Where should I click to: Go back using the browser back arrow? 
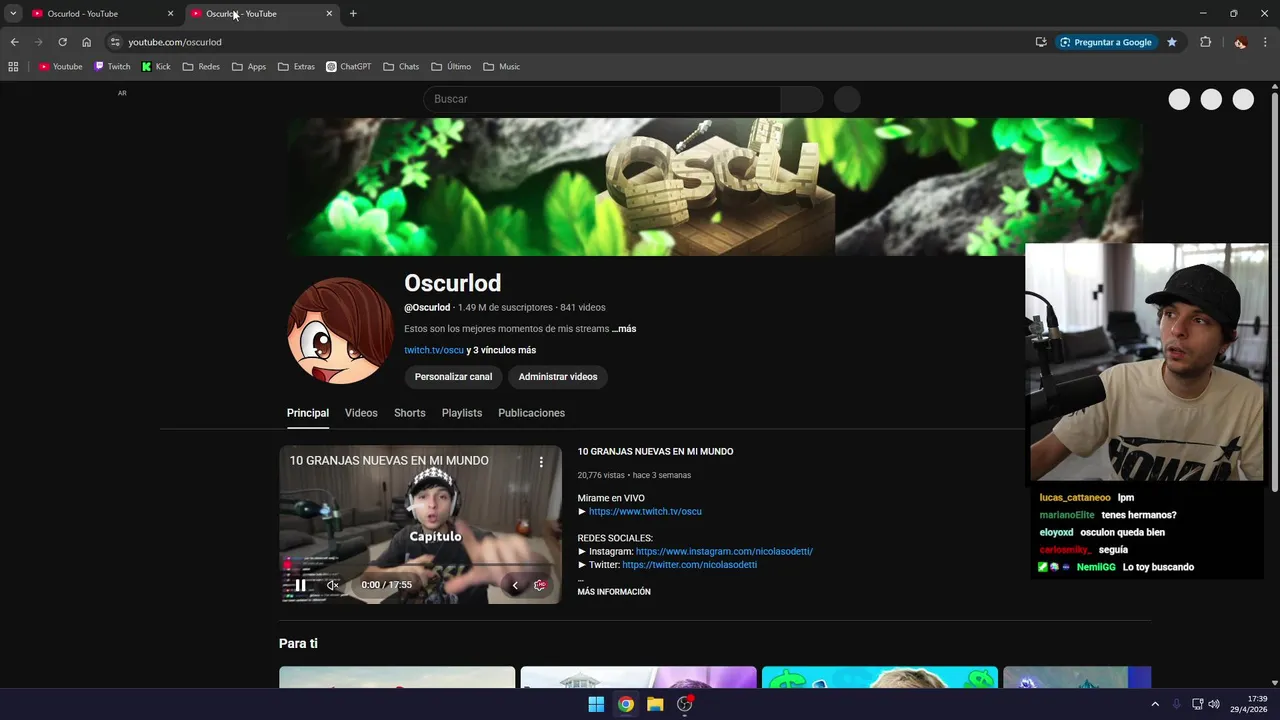(x=14, y=42)
